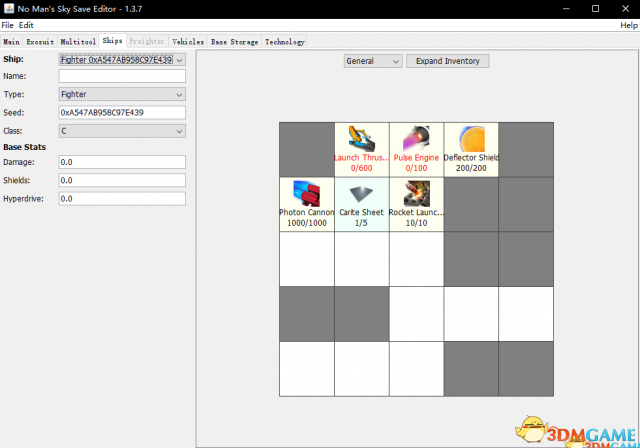This screenshot has width=640, height=448.
Task: Click the app icon in title bar
Action: tap(9, 9)
